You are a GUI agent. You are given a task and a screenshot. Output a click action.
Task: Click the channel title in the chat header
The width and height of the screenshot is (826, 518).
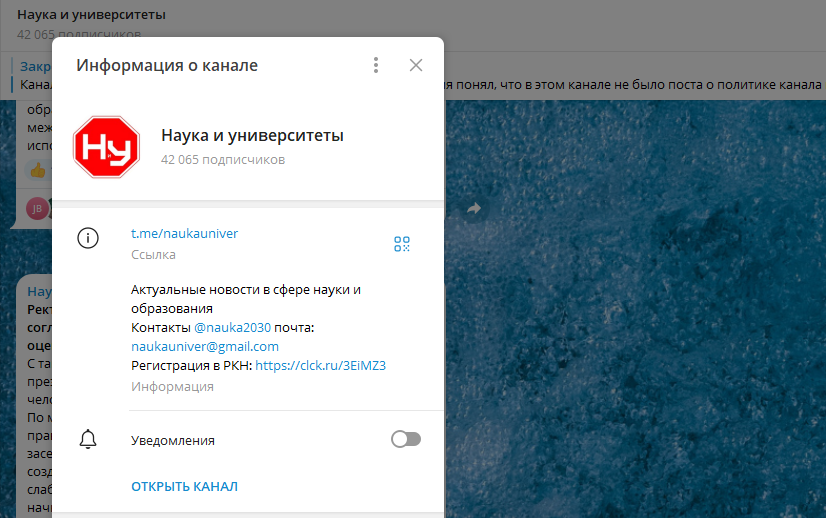91,15
